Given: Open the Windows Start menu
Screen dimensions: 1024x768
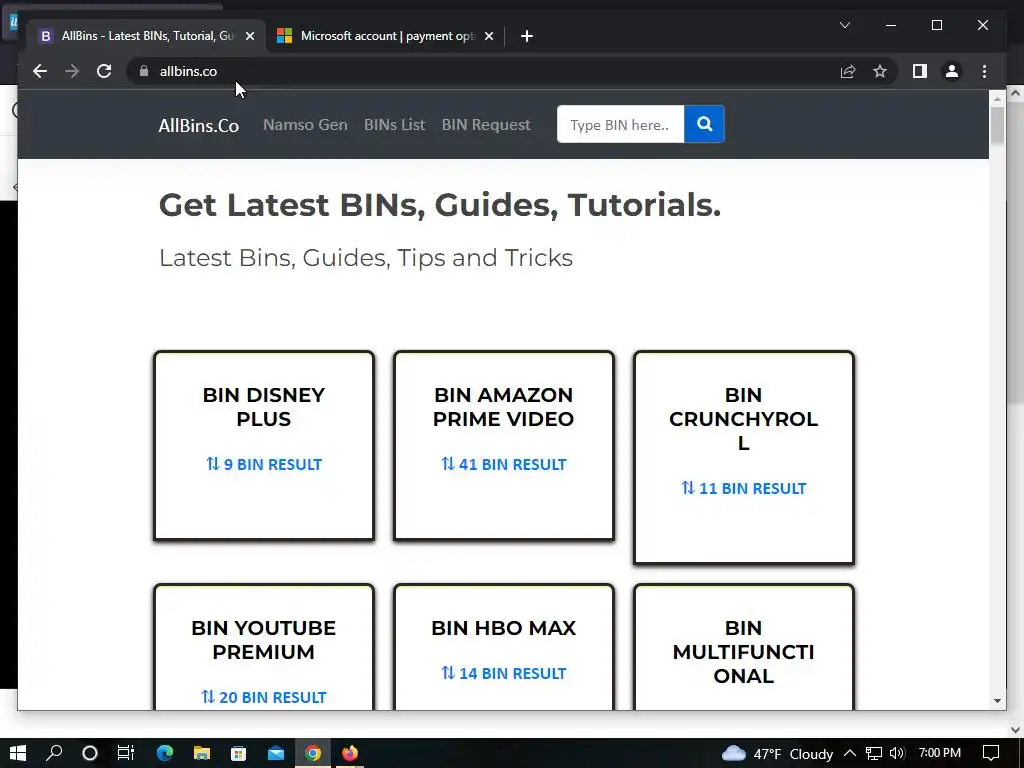Looking at the screenshot, I should [x=18, y=753].
